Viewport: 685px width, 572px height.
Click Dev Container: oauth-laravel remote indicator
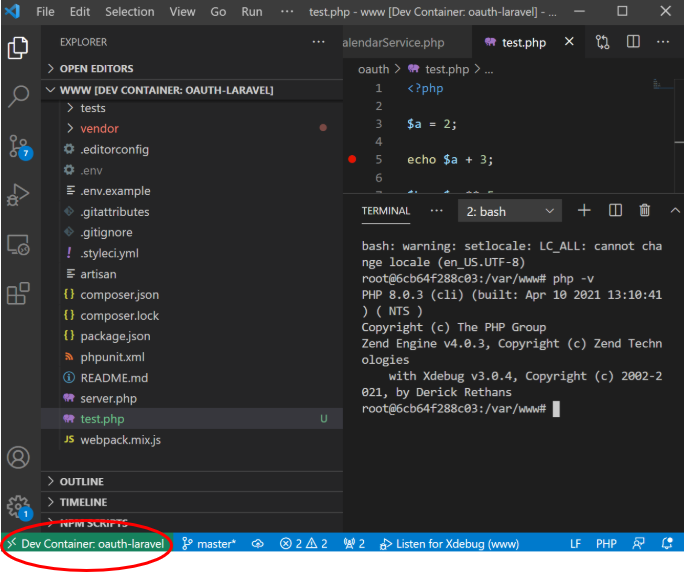(x=87, y=544)
